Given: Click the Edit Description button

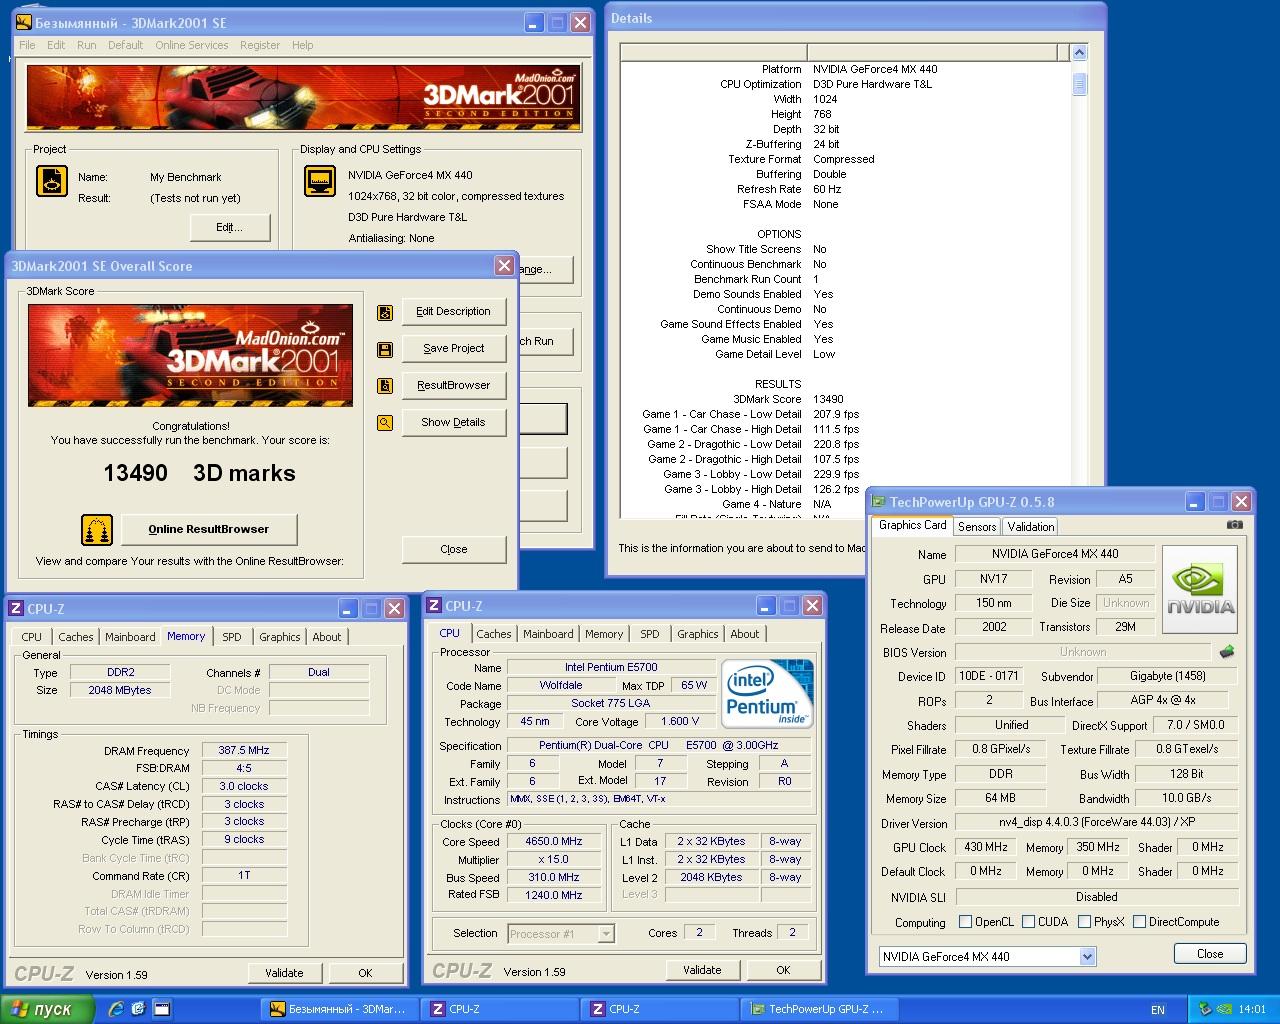Looking at the screenshot, I should point(454,312).
